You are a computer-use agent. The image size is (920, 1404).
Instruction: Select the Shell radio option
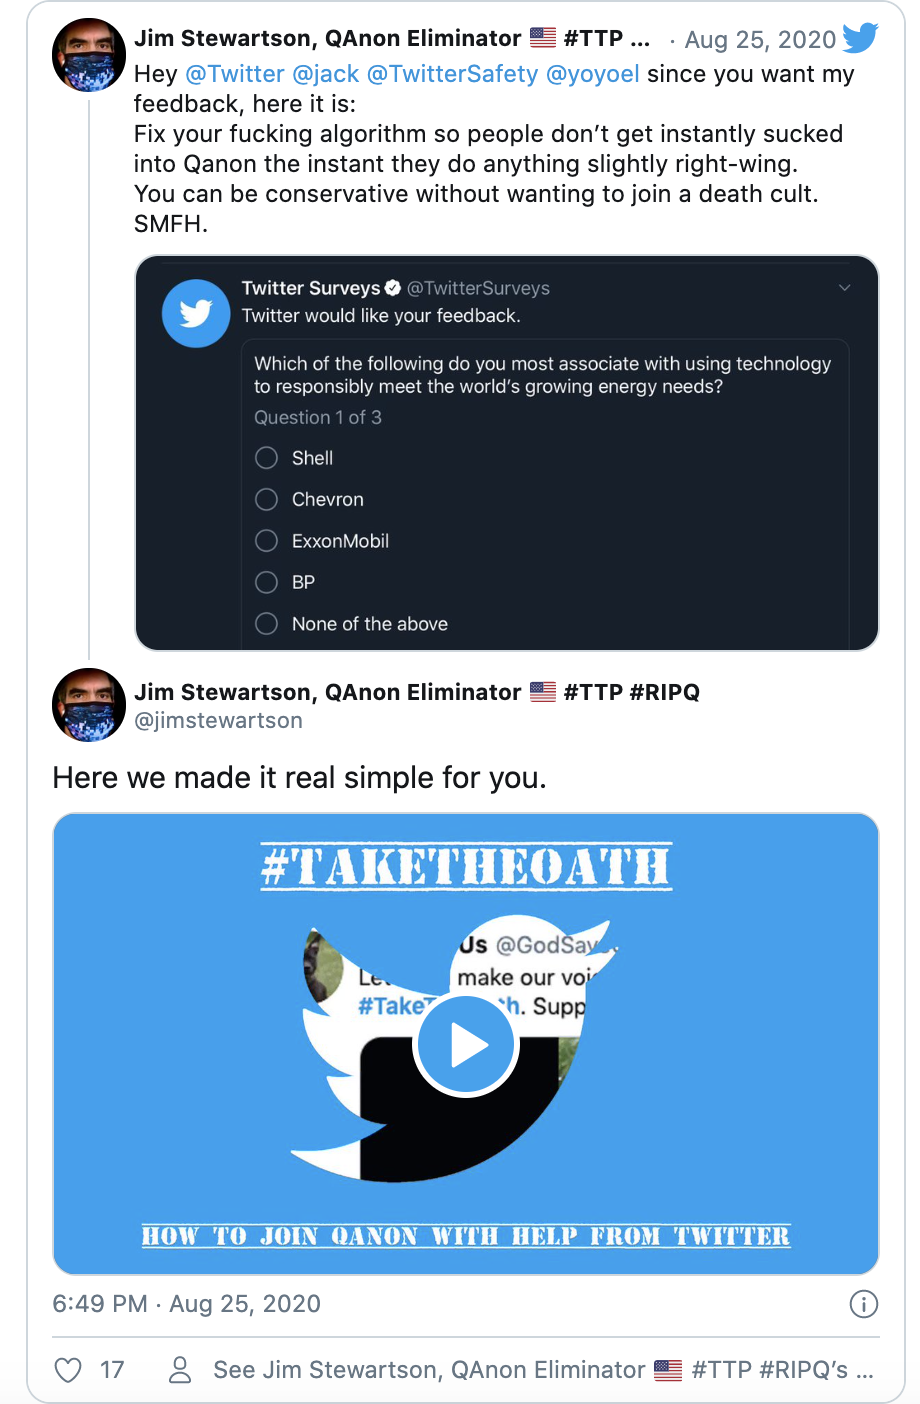coord(267,458)
